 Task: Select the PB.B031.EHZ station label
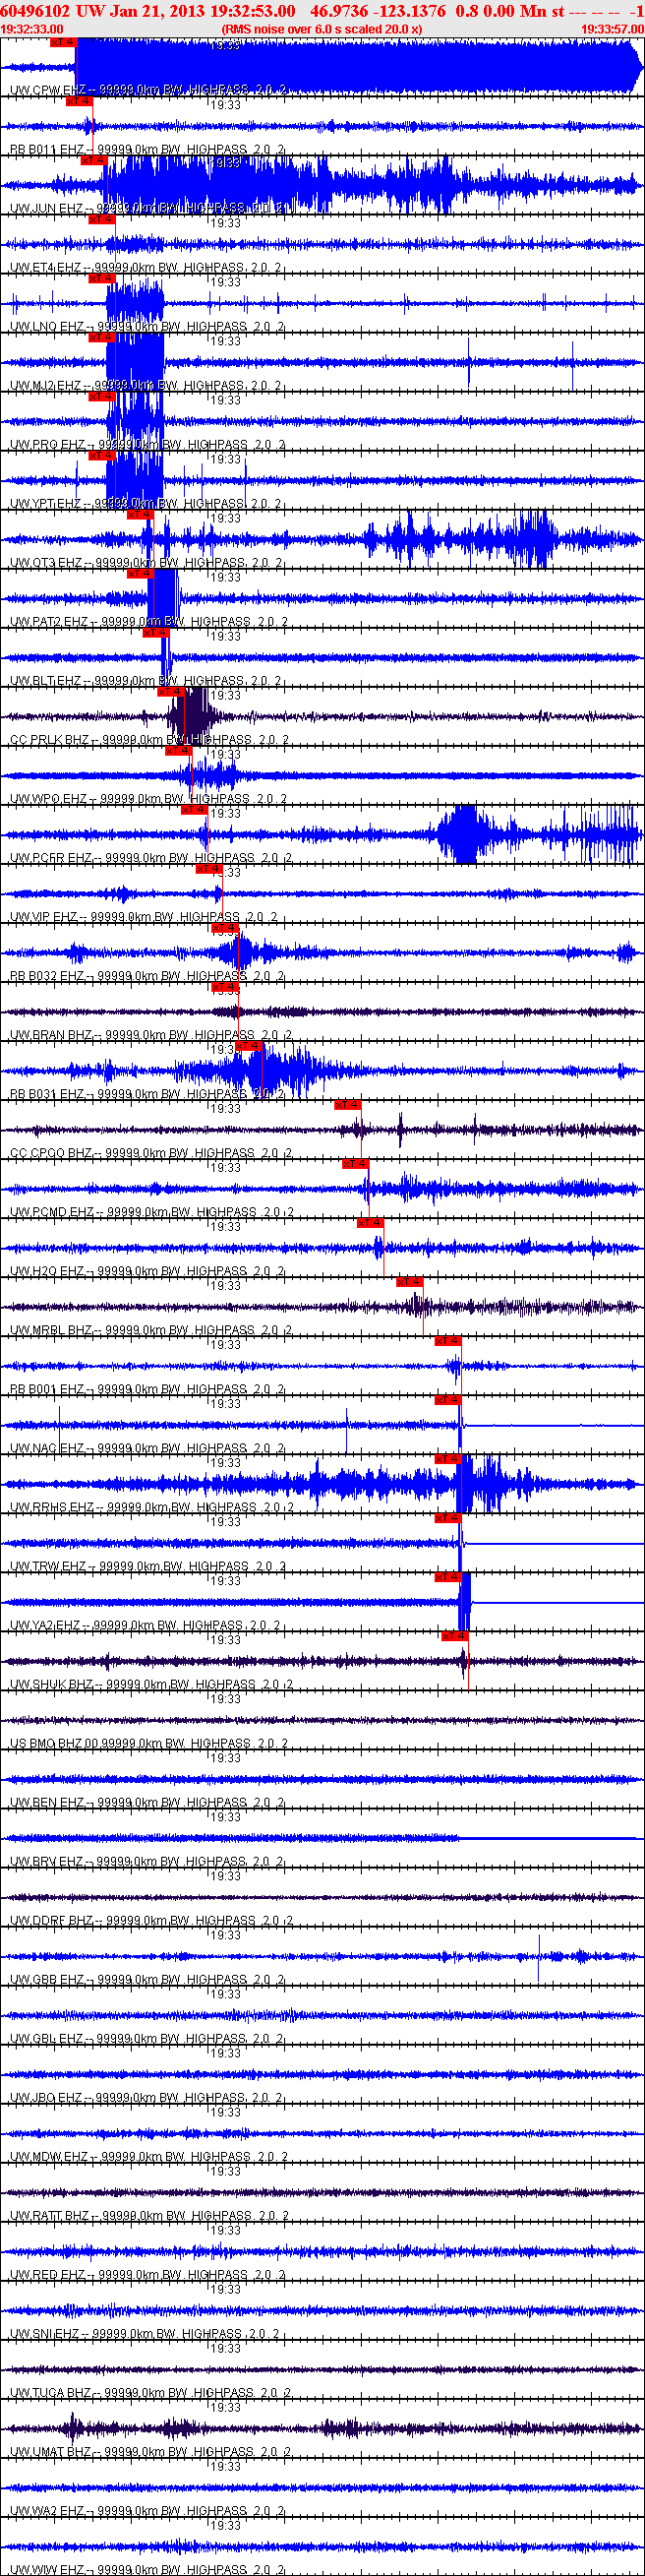47,1093
